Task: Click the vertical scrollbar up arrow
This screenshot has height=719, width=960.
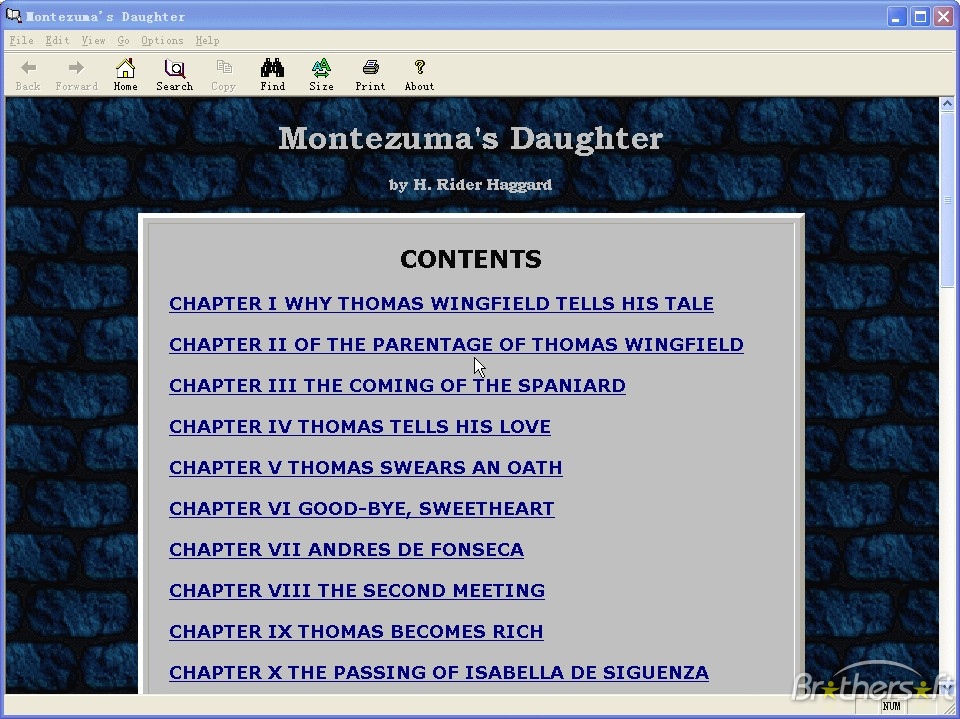Action: click(x=947, y=104)
